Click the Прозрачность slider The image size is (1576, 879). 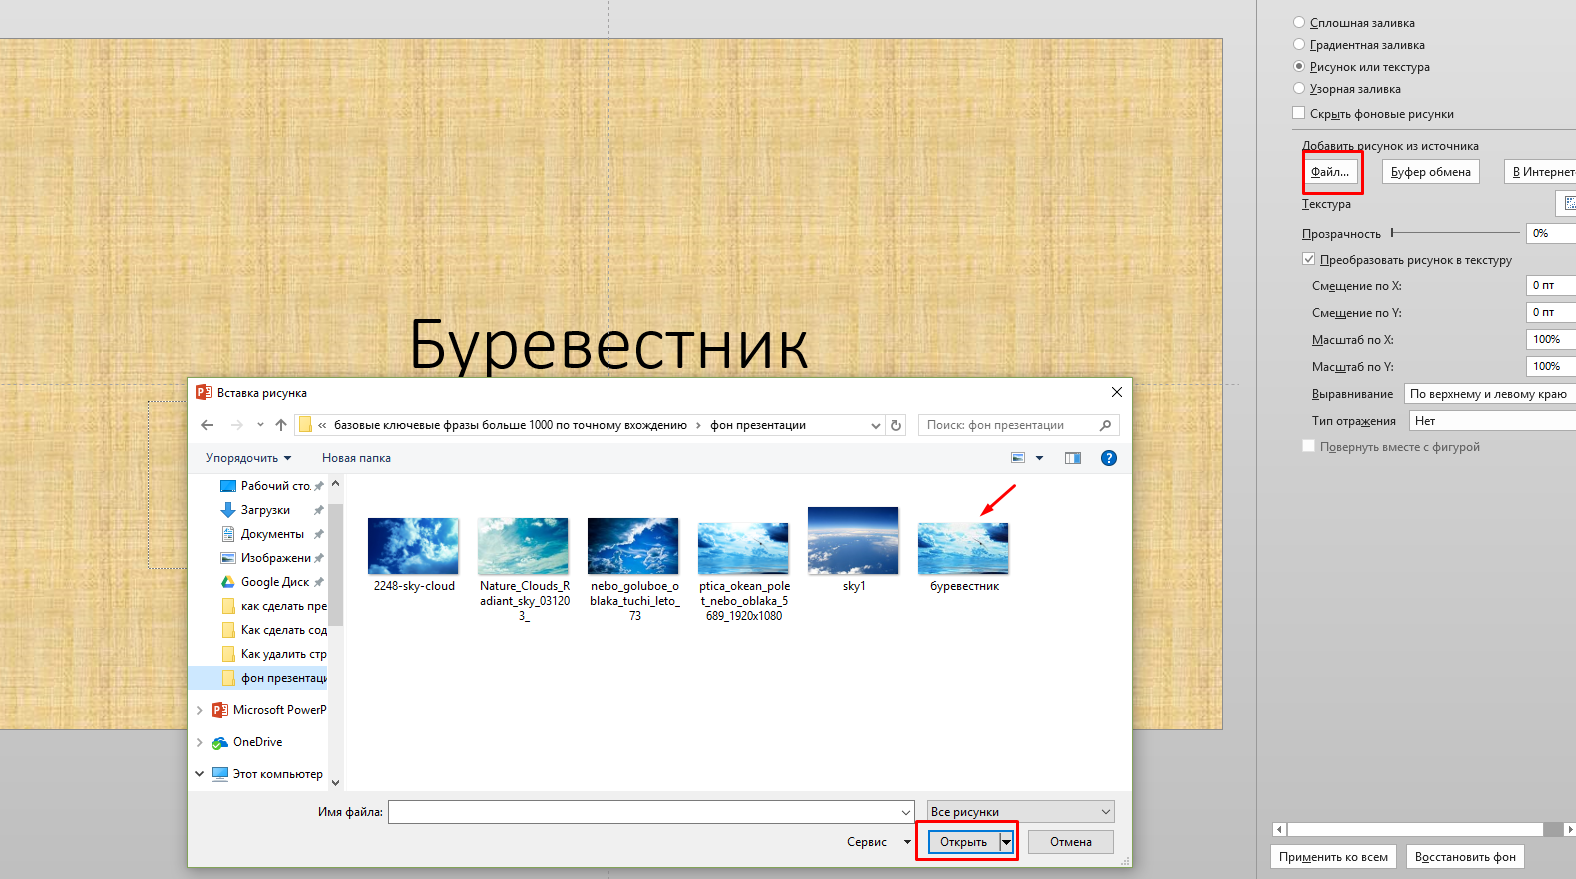pyautogui.click(x=1455, y=233)
